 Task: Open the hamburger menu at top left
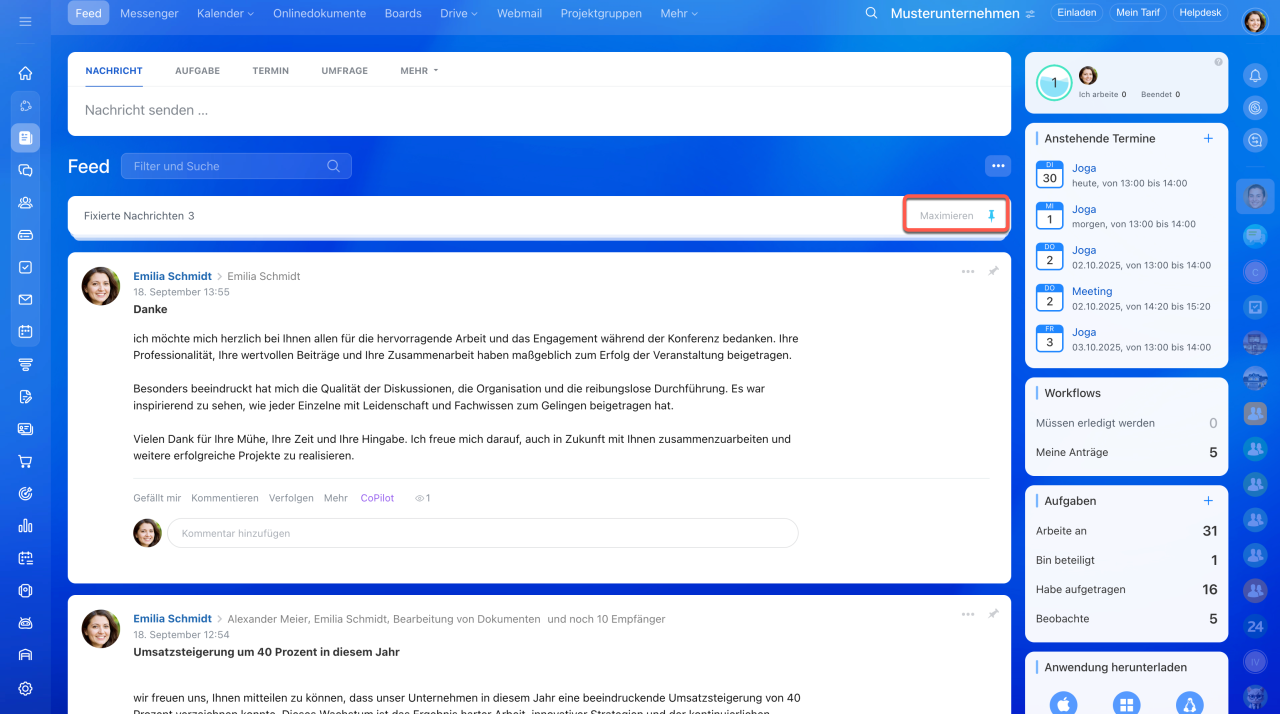tap(25, 21)
